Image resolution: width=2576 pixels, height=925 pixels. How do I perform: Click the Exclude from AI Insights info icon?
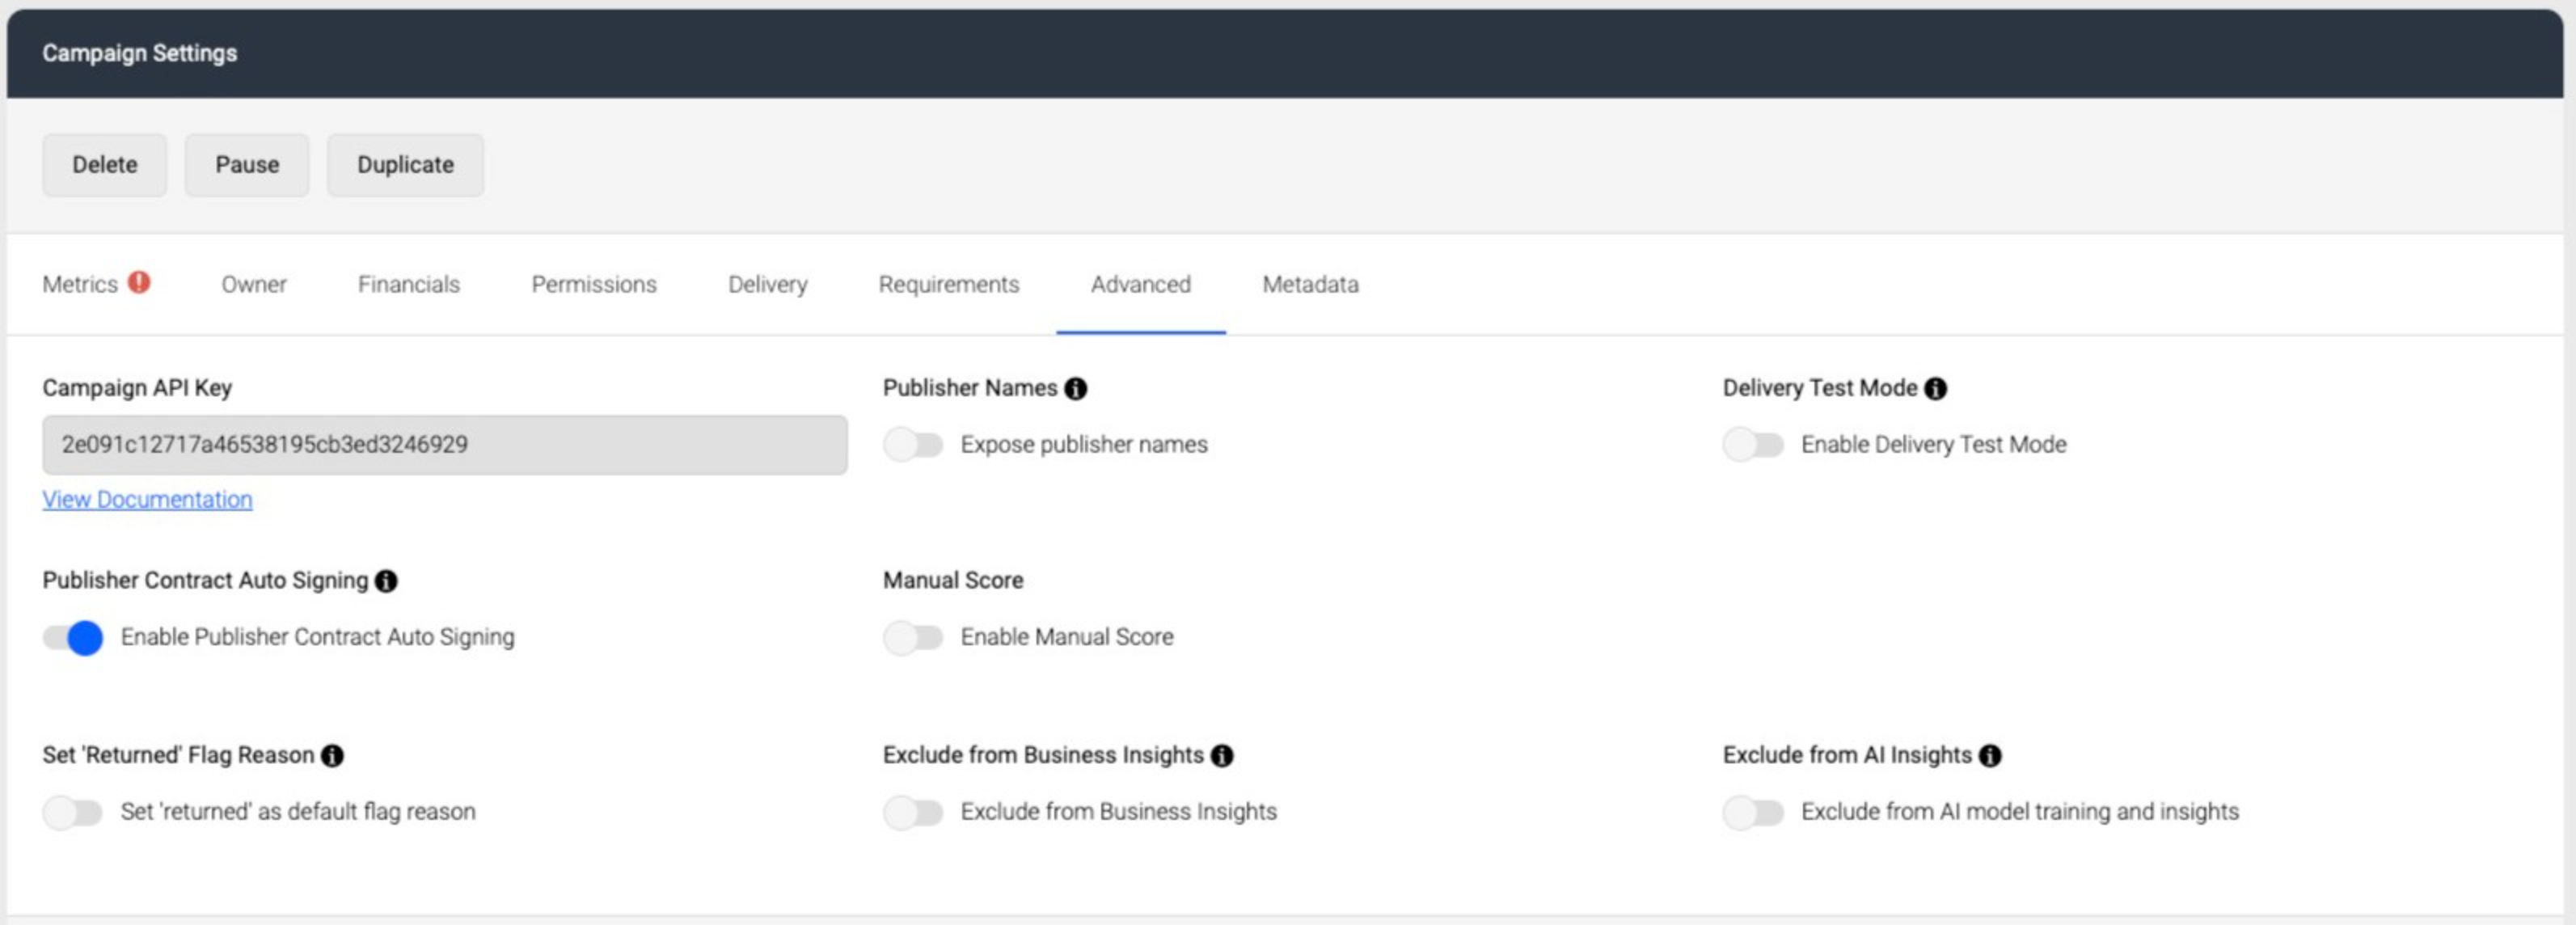pyautogui.click(x=1990, y=756)
